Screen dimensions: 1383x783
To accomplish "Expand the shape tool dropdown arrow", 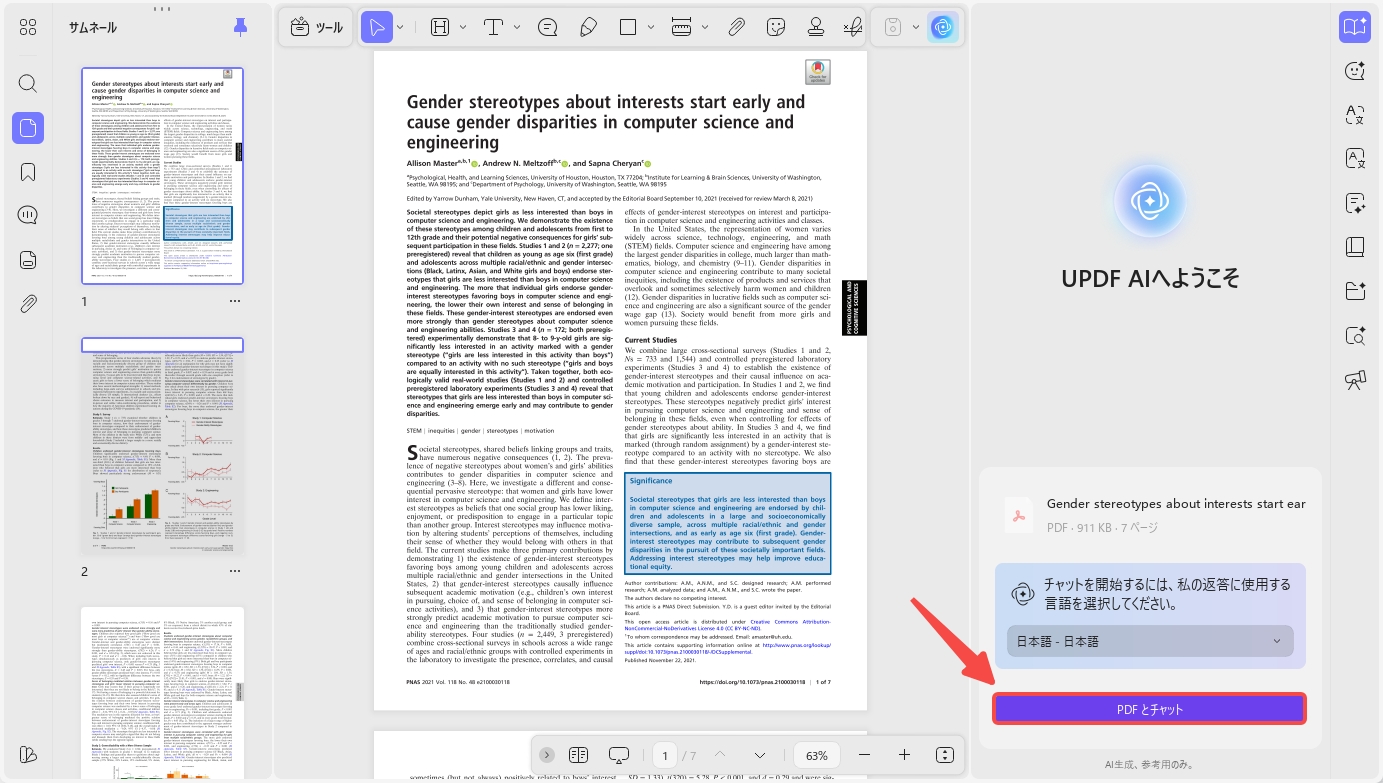I will (650, 27).
